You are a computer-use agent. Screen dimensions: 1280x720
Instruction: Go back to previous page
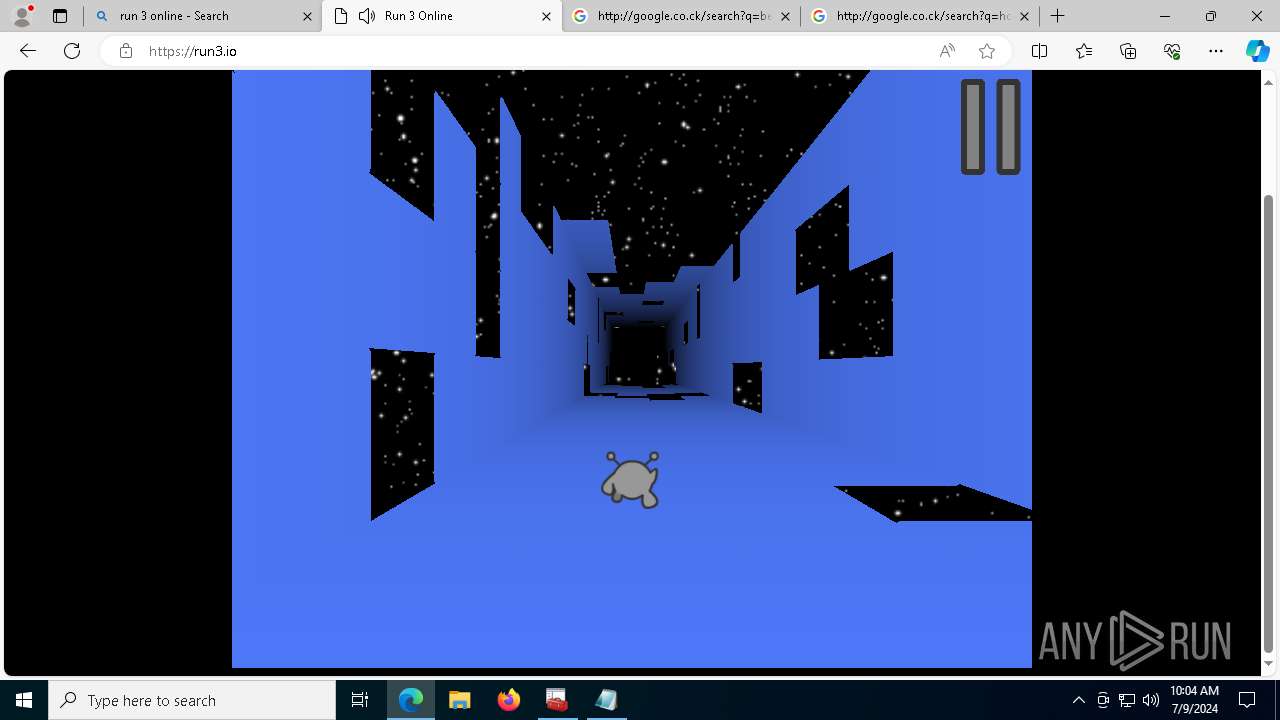[x=28, y=51]
